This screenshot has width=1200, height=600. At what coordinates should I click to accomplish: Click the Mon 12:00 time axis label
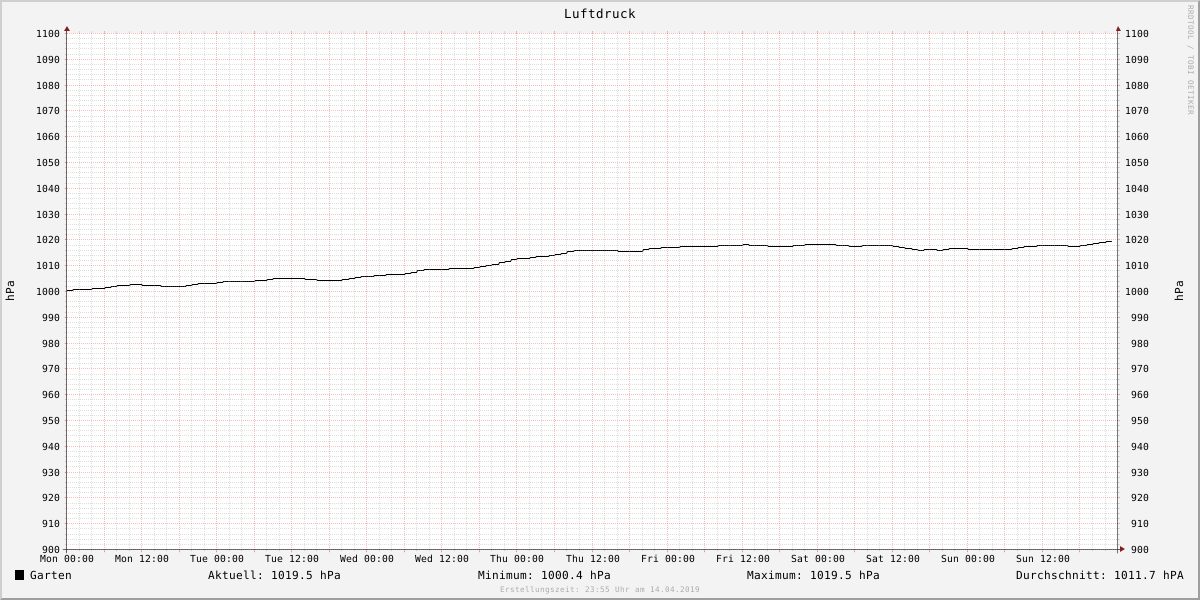[x=142, y=559]
